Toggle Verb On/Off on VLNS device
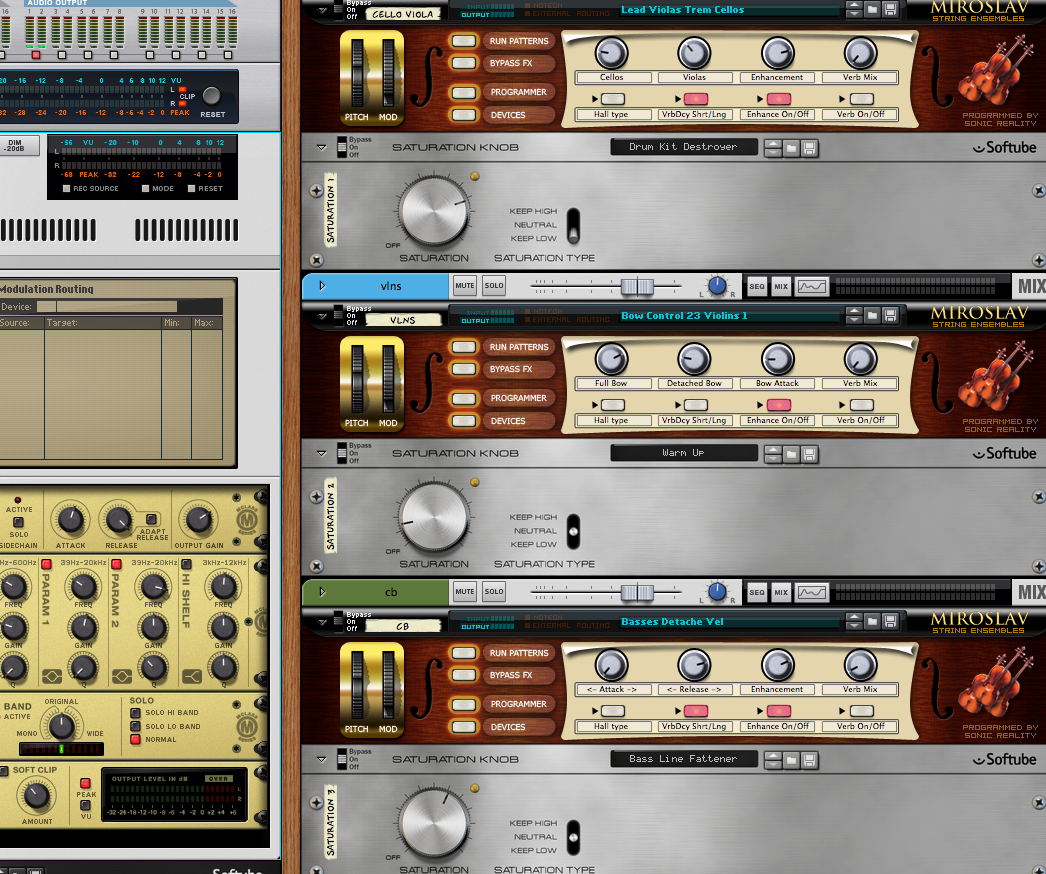Image resolution: width=1046 pixels, height=874 pixels. (x=862, y=405)
